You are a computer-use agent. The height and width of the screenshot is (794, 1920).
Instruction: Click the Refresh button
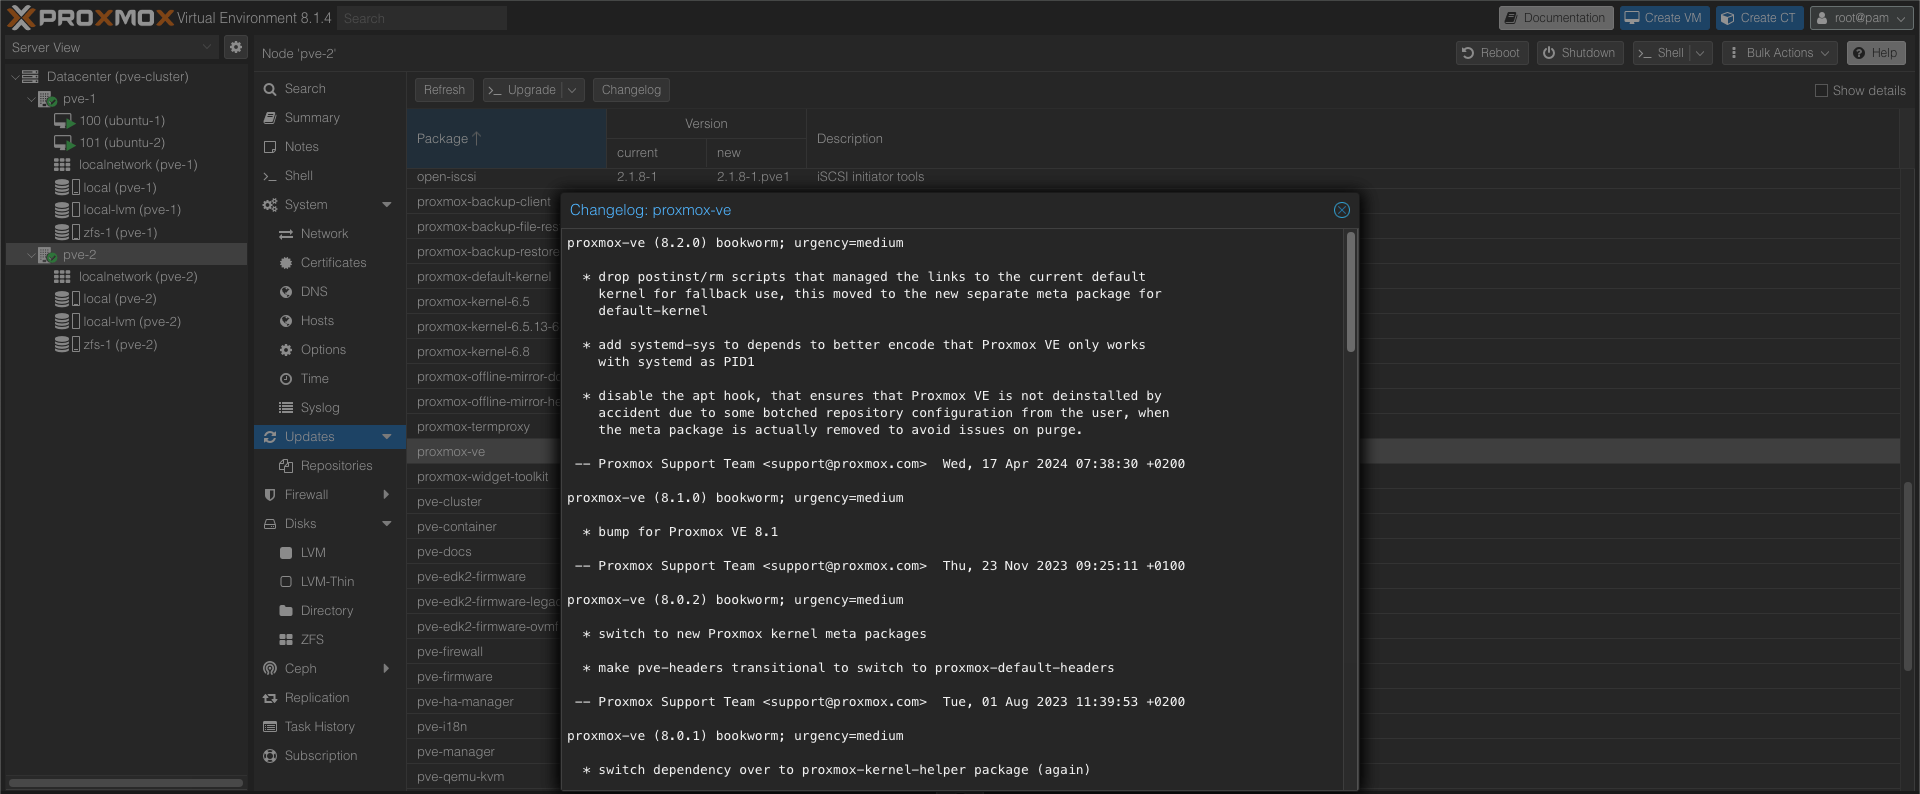coord(444,90)
